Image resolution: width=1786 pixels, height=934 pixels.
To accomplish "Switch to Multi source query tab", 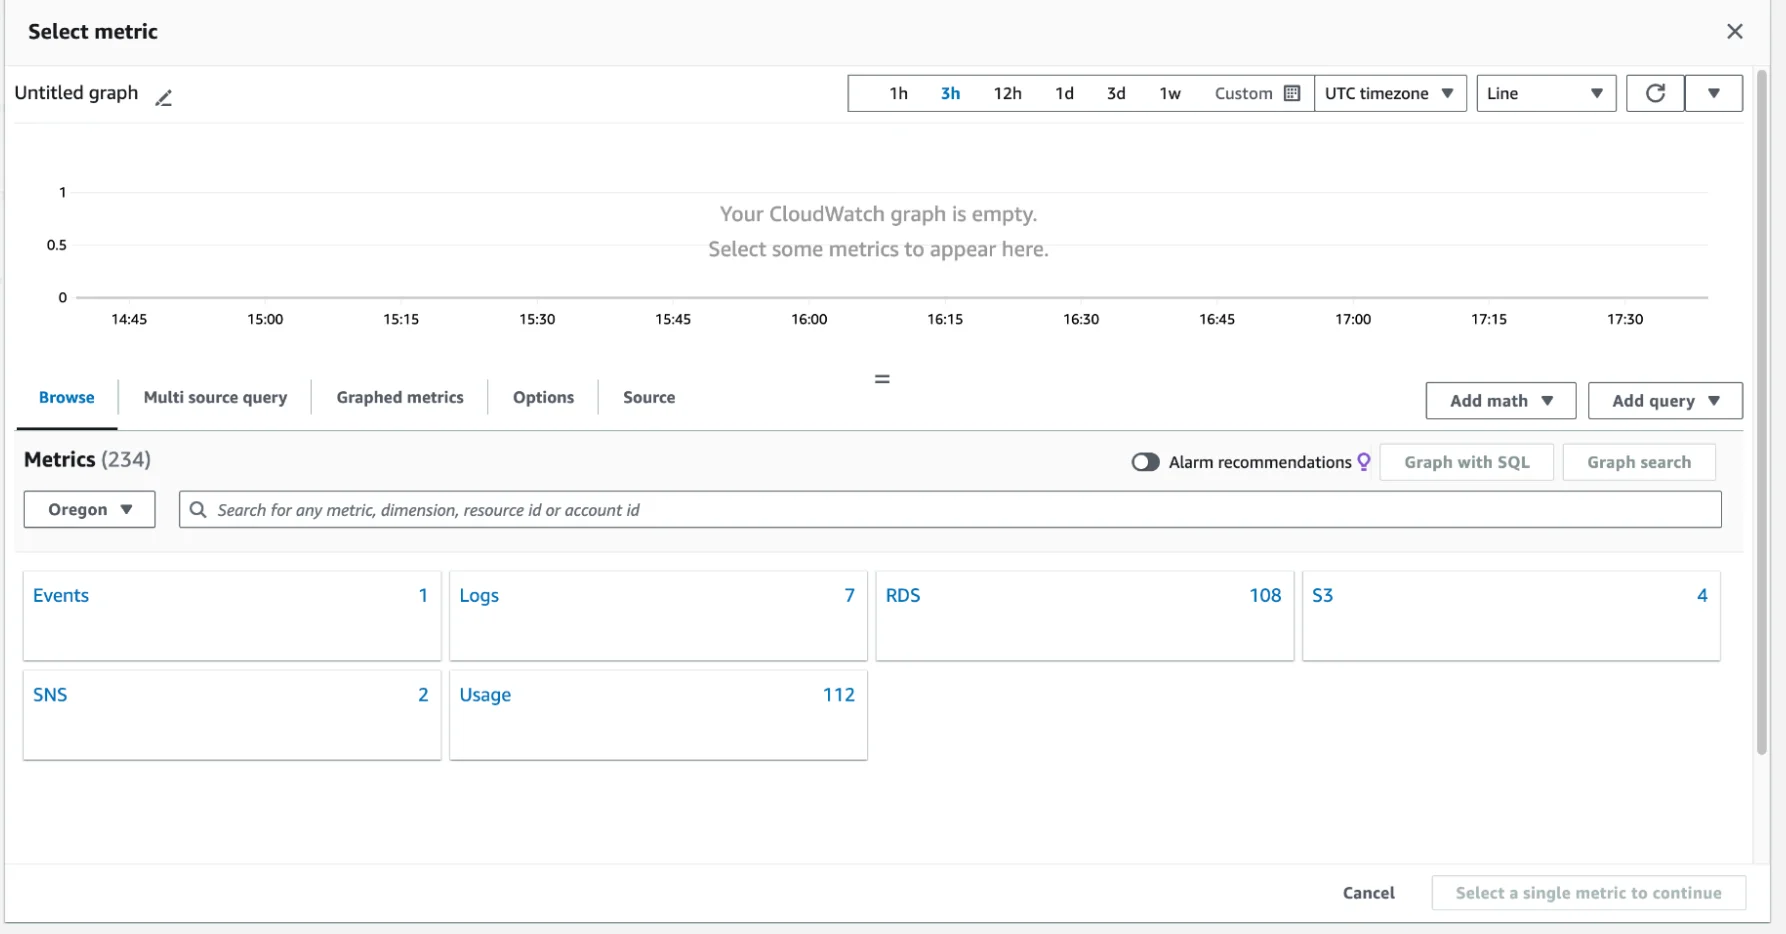I will pyautogui.click(x=215, y=397).
